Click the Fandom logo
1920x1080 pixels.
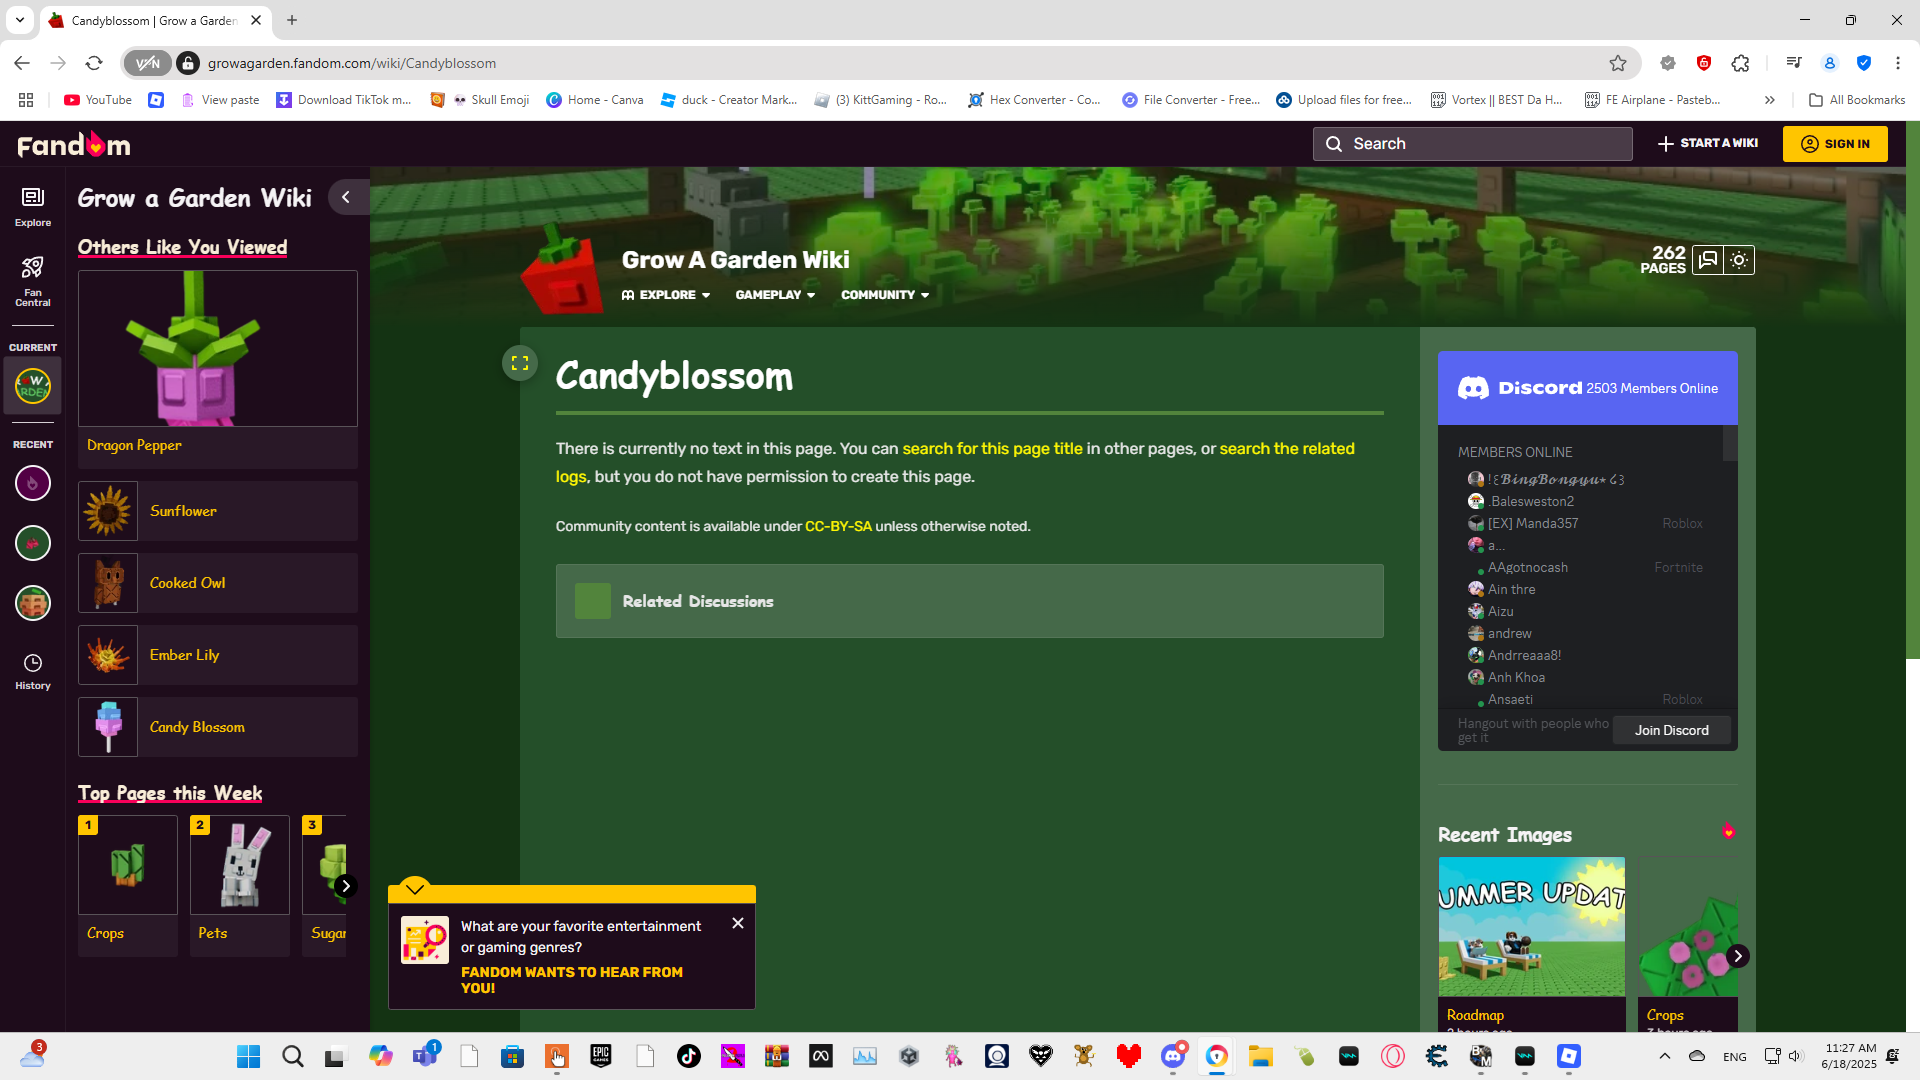pos(74,145)
